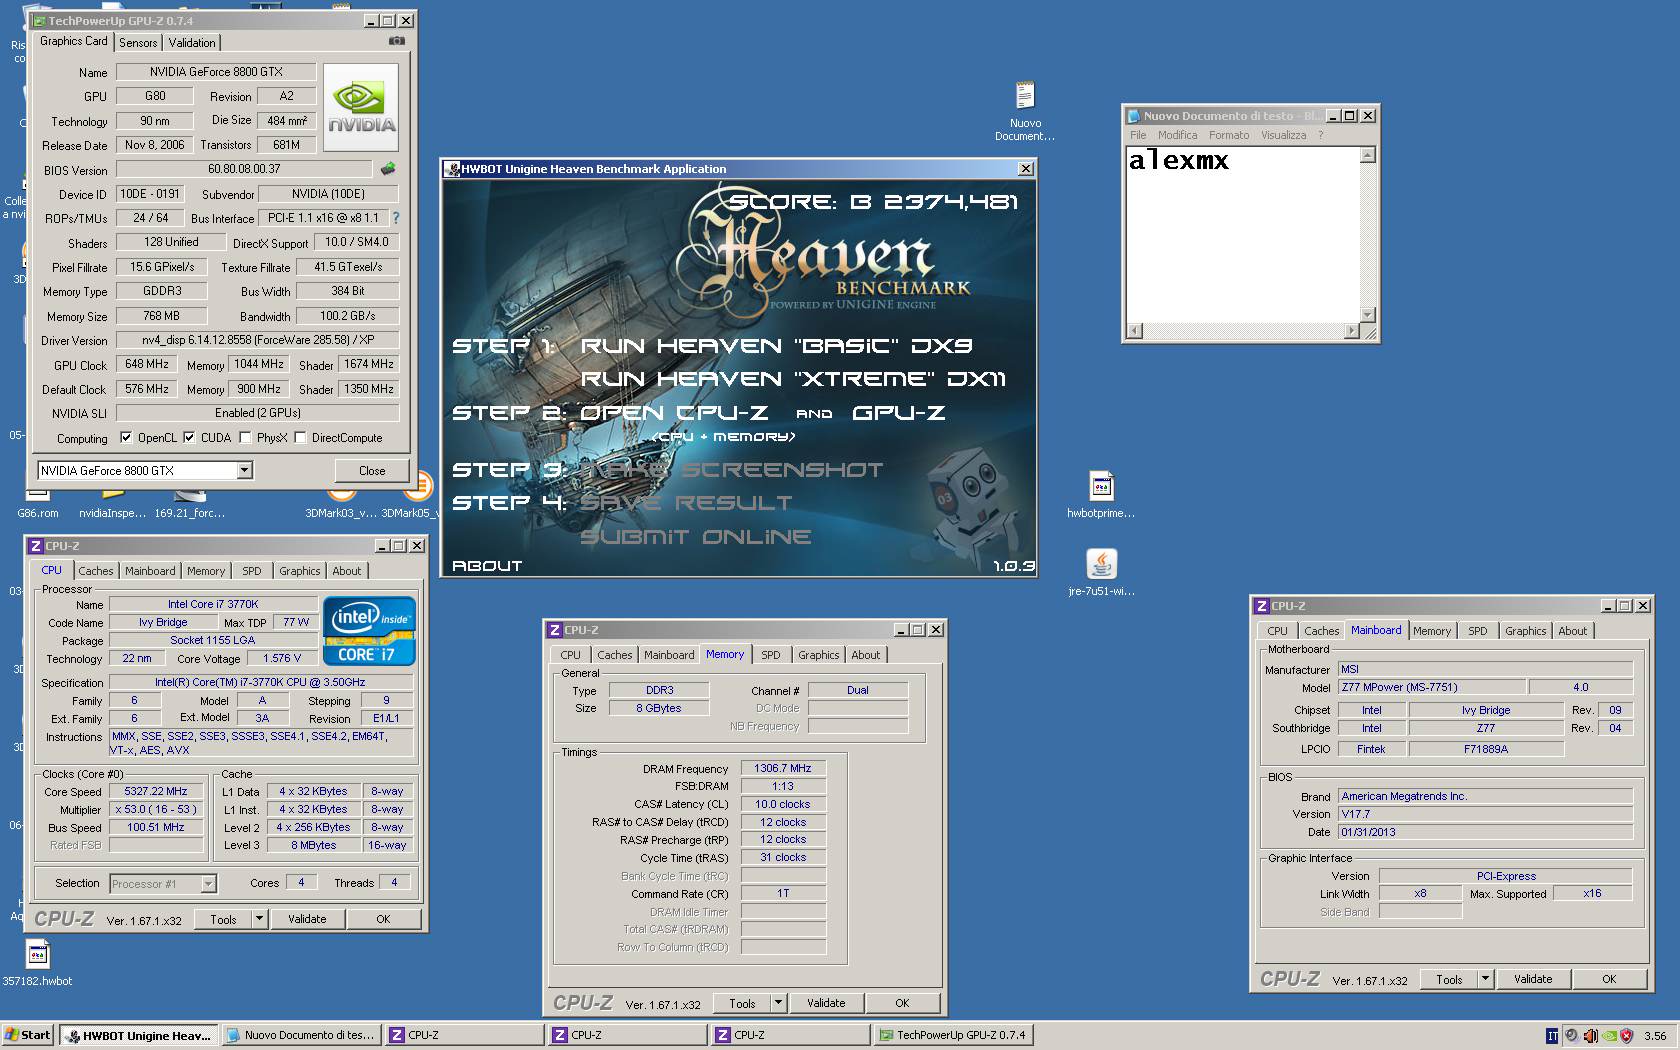The height and width of the screenshot is (1050, 1680).
Task: Click inside the Notepad text area
Action: pos(1243,235)
